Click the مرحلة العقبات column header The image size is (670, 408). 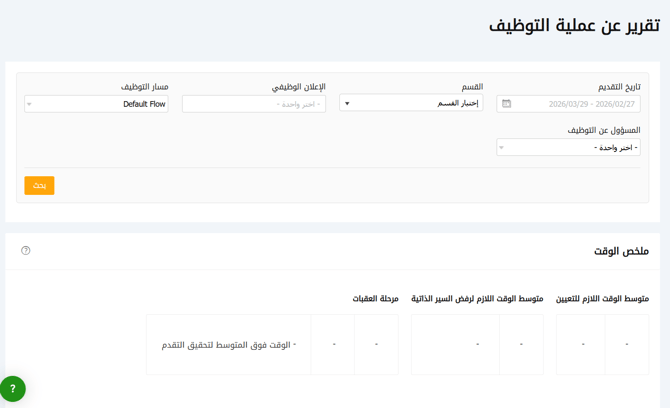click(375, 299)
